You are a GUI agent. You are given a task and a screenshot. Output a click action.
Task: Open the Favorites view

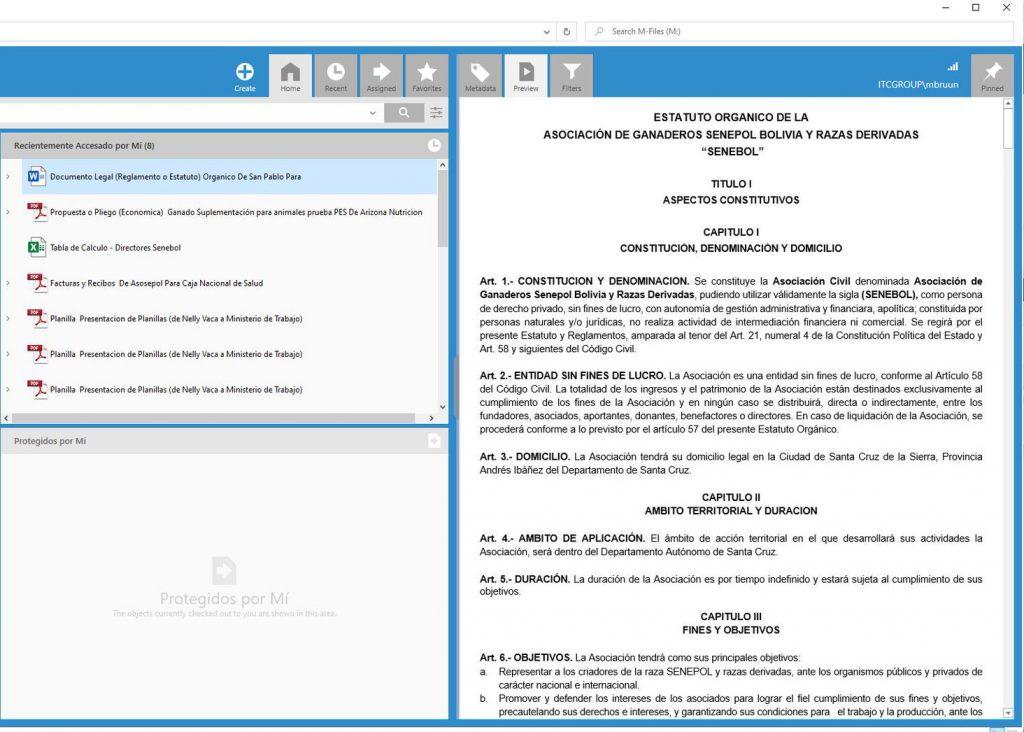point(427,76)
